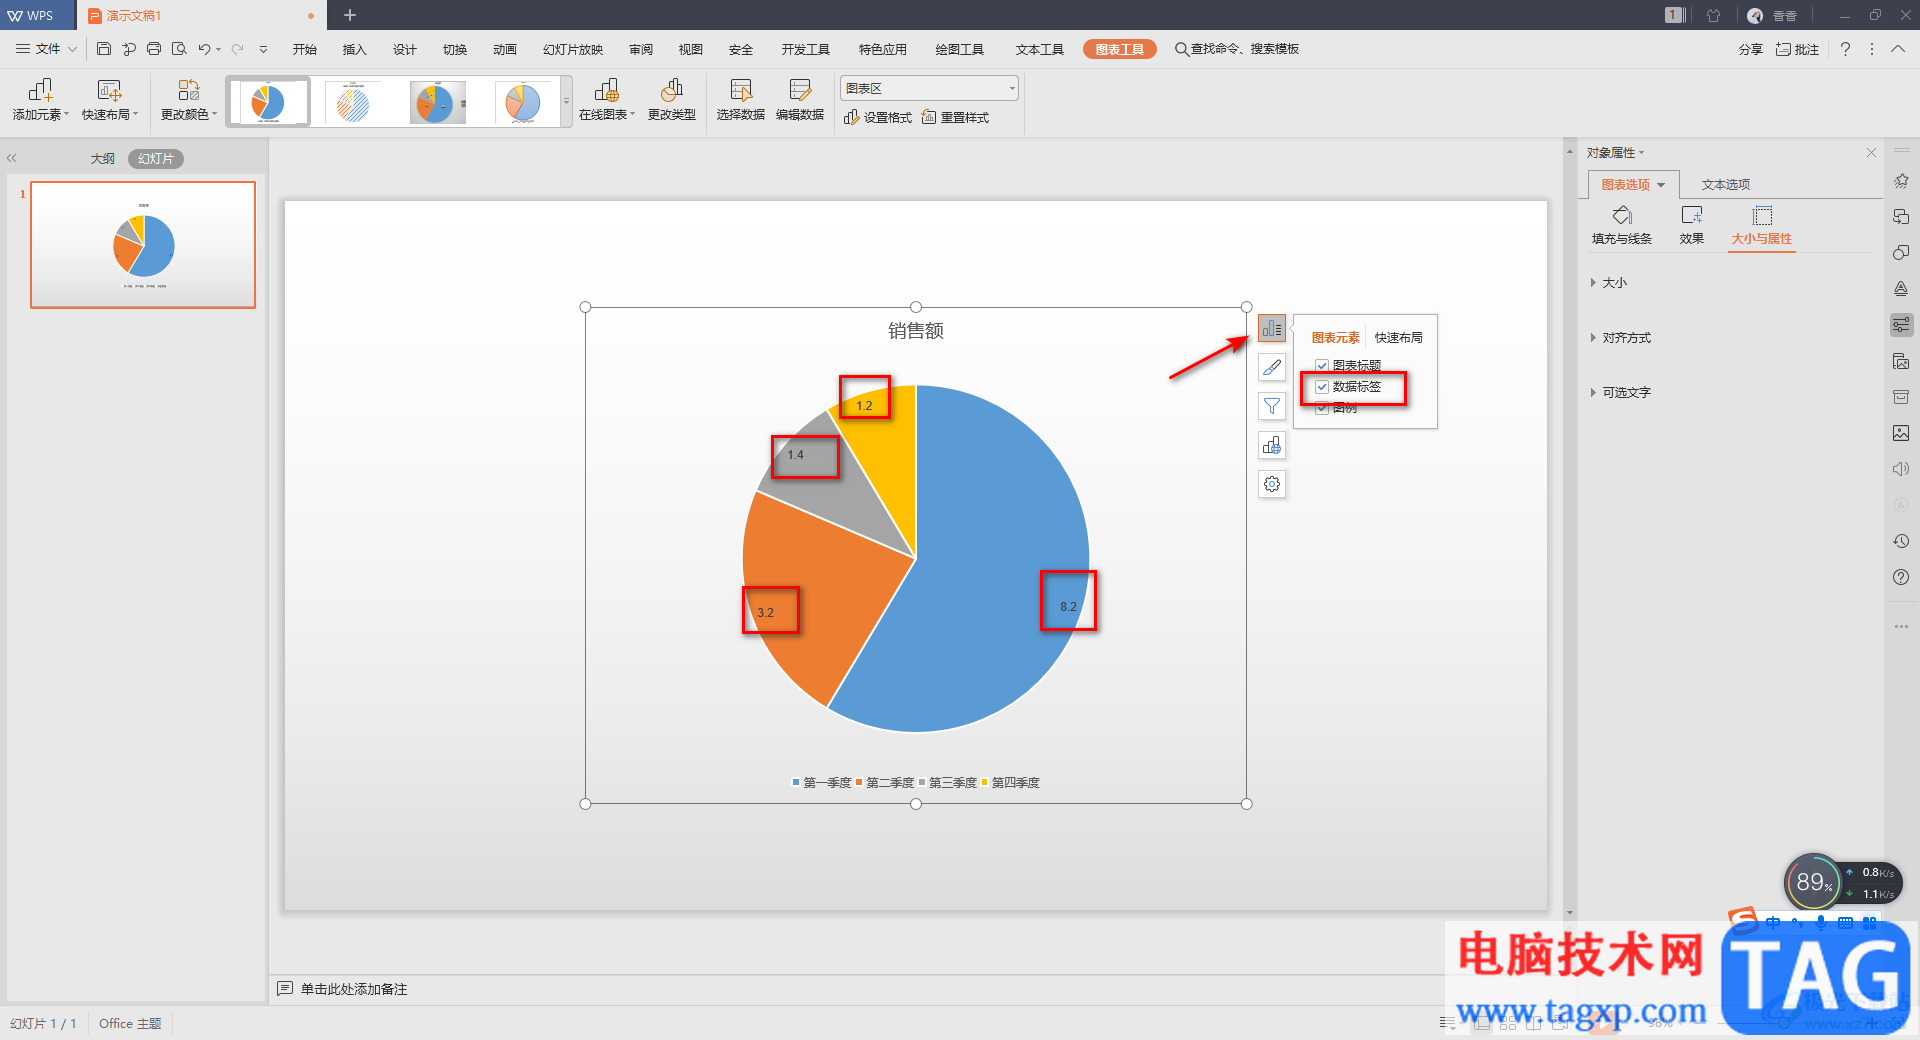Select the striped pie chart style thumbnail

coord(352,102)
